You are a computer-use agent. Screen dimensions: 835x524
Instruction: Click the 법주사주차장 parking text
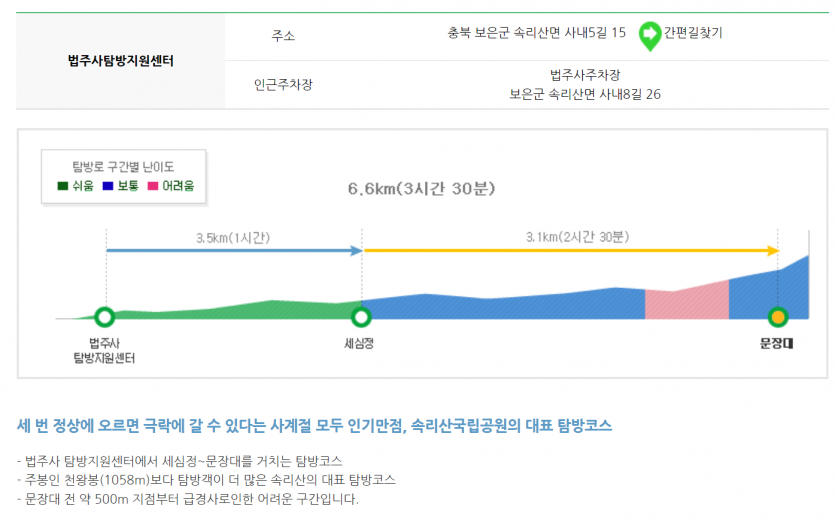pos(585,75)
